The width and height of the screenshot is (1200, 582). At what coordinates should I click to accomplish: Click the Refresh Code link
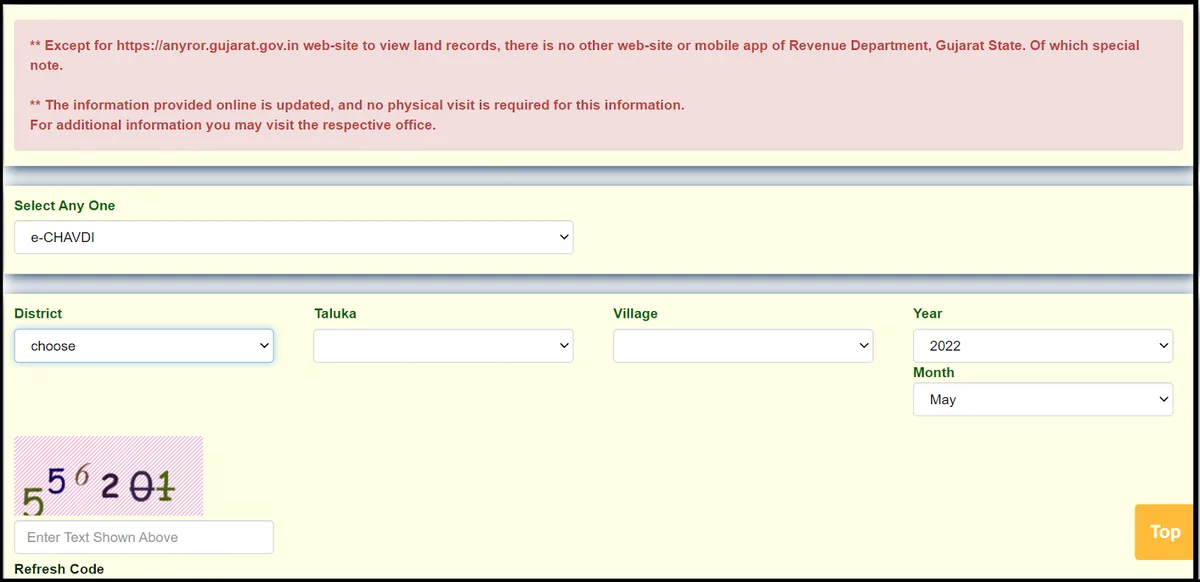59,569
